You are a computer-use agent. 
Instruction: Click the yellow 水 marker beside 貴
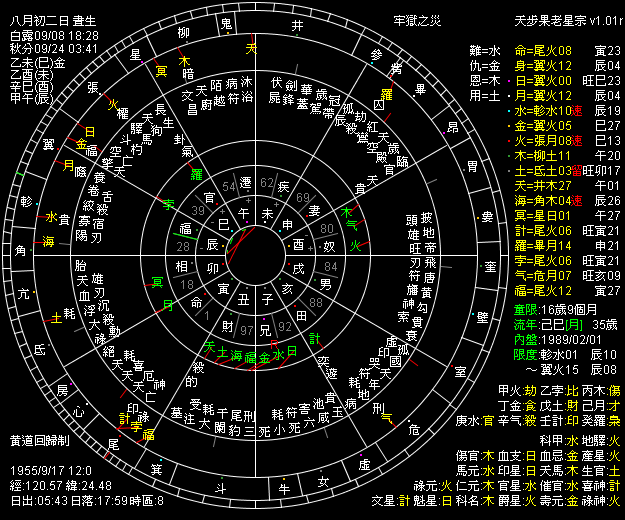coord(51,217)
